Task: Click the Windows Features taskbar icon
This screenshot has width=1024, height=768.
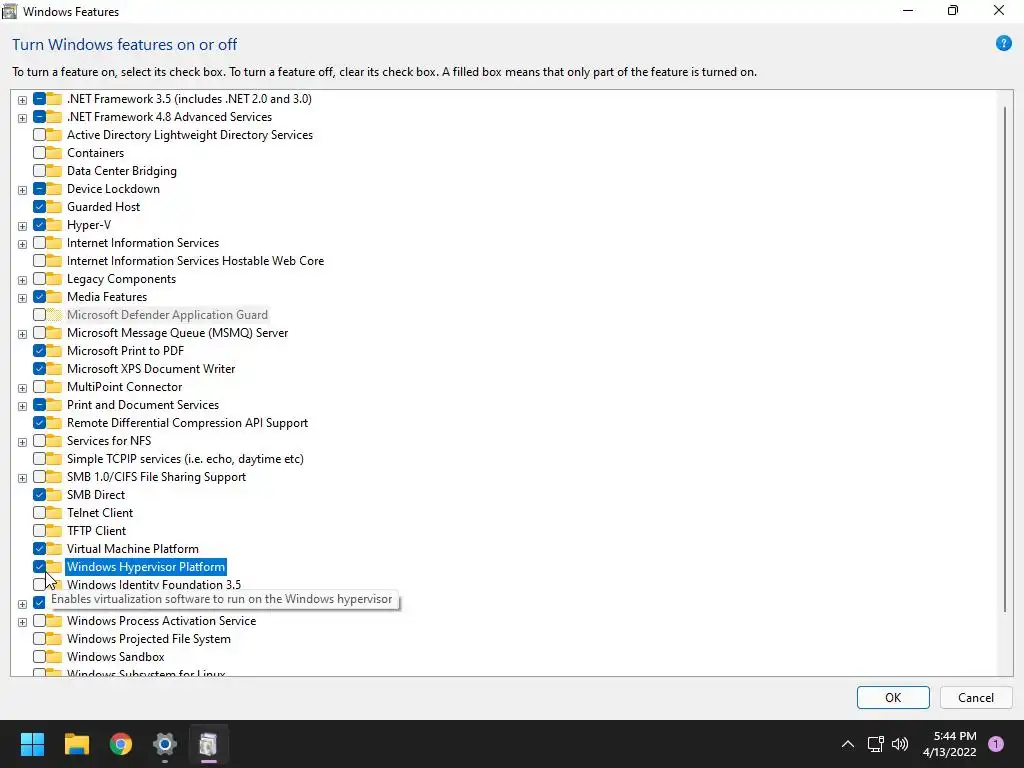Action: pos(208,744)
